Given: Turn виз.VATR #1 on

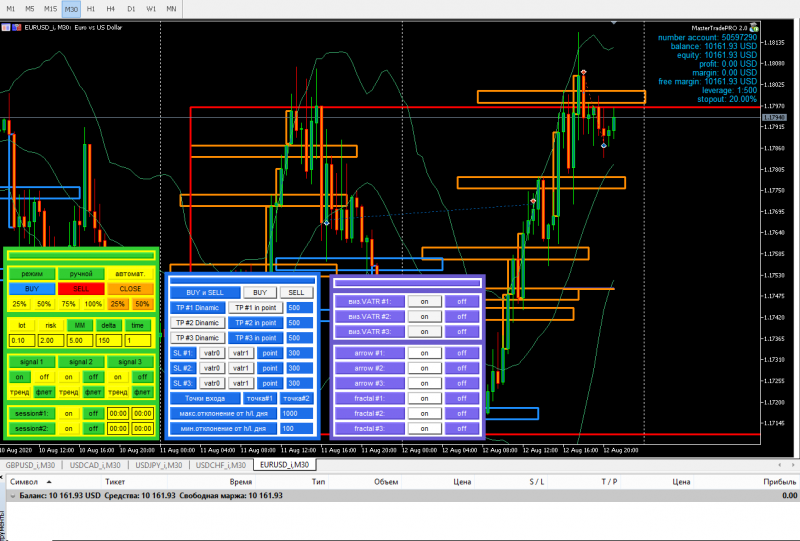Looking at the screenshot, I should (x=424, y=302).
